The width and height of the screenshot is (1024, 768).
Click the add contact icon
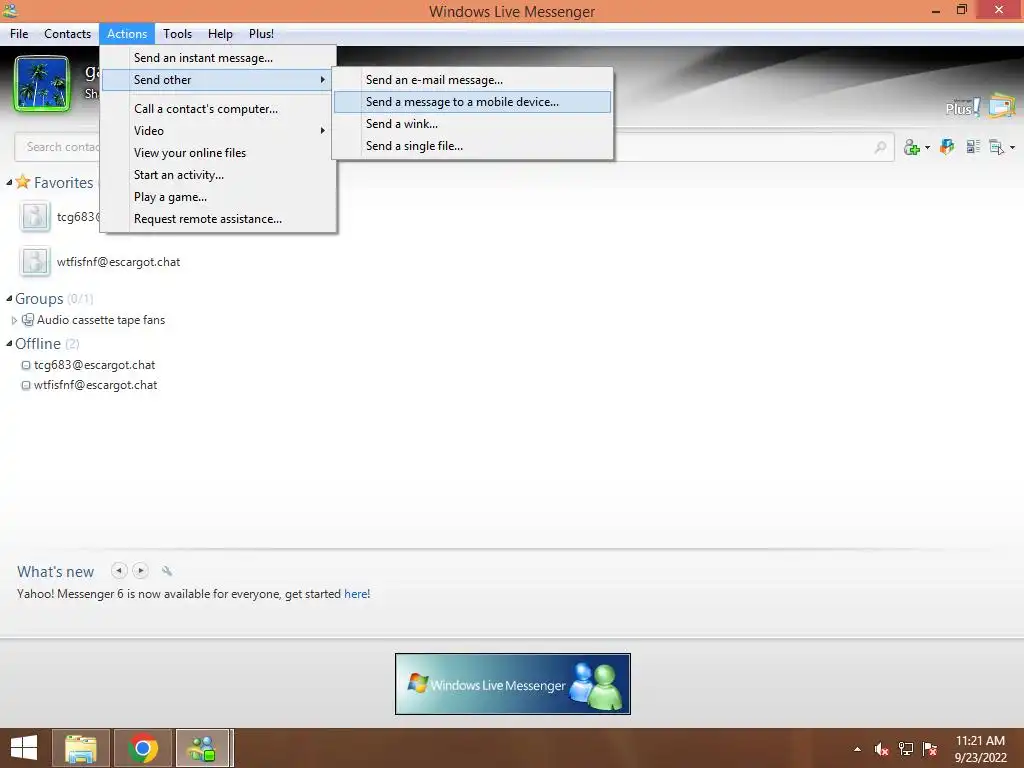coord(912,148)
